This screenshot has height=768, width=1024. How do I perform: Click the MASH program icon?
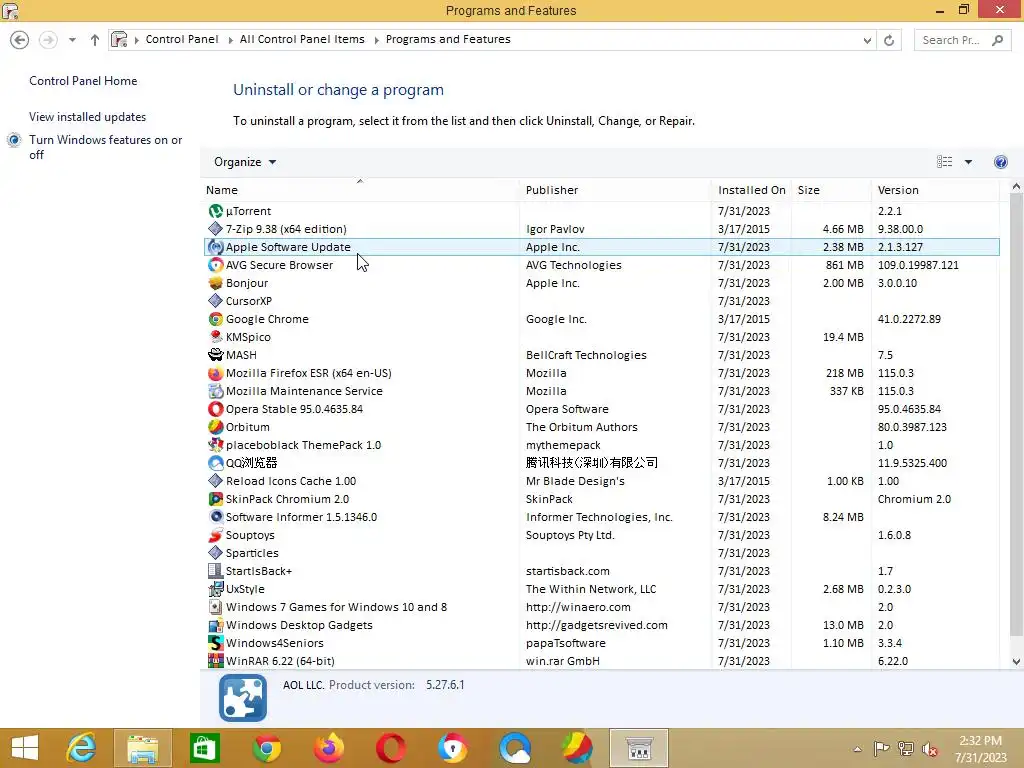point(216,355)
